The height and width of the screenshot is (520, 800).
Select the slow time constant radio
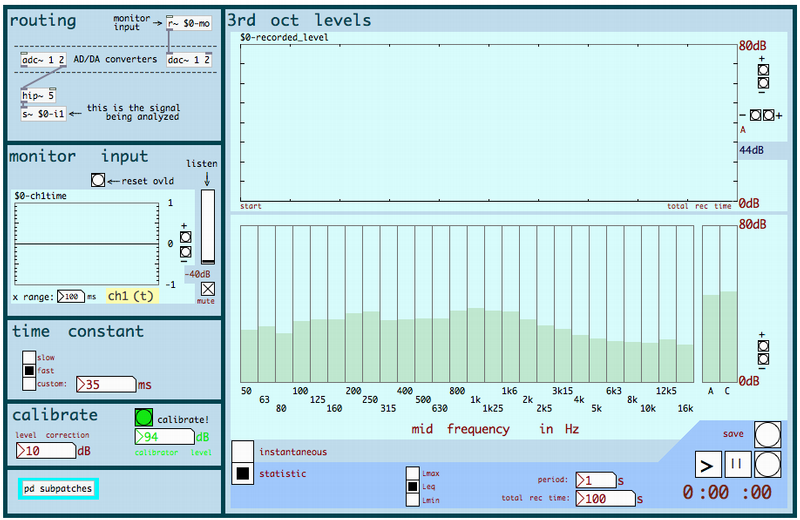[x=29, y=357]
